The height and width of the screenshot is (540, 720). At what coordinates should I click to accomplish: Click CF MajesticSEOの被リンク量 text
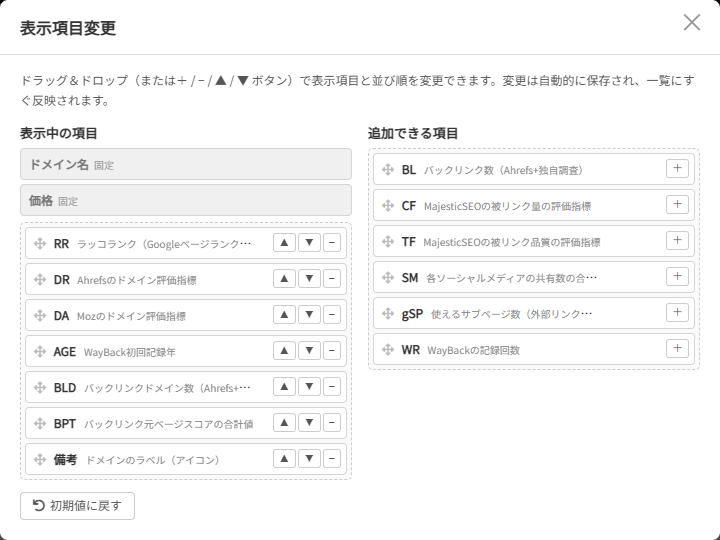pos(507,206)
